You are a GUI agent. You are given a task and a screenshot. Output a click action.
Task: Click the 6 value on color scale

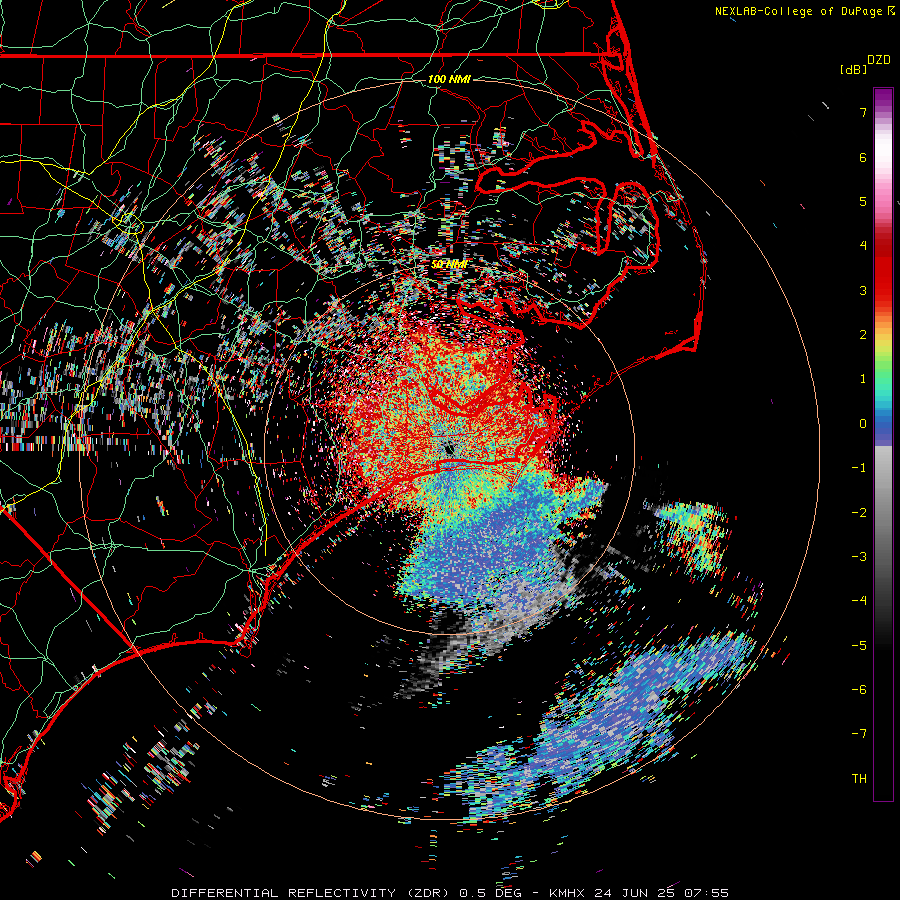click(x=863, y=157)
